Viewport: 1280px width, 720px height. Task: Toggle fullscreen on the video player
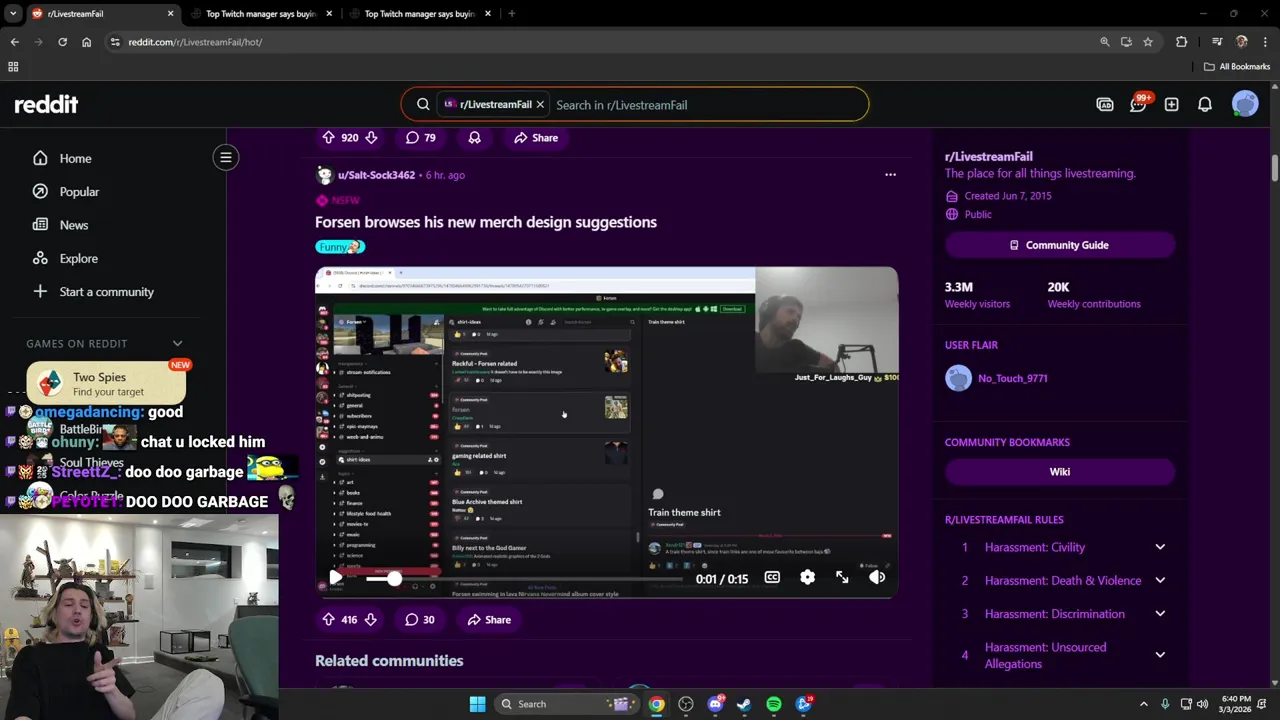click(x=842, y=578)
